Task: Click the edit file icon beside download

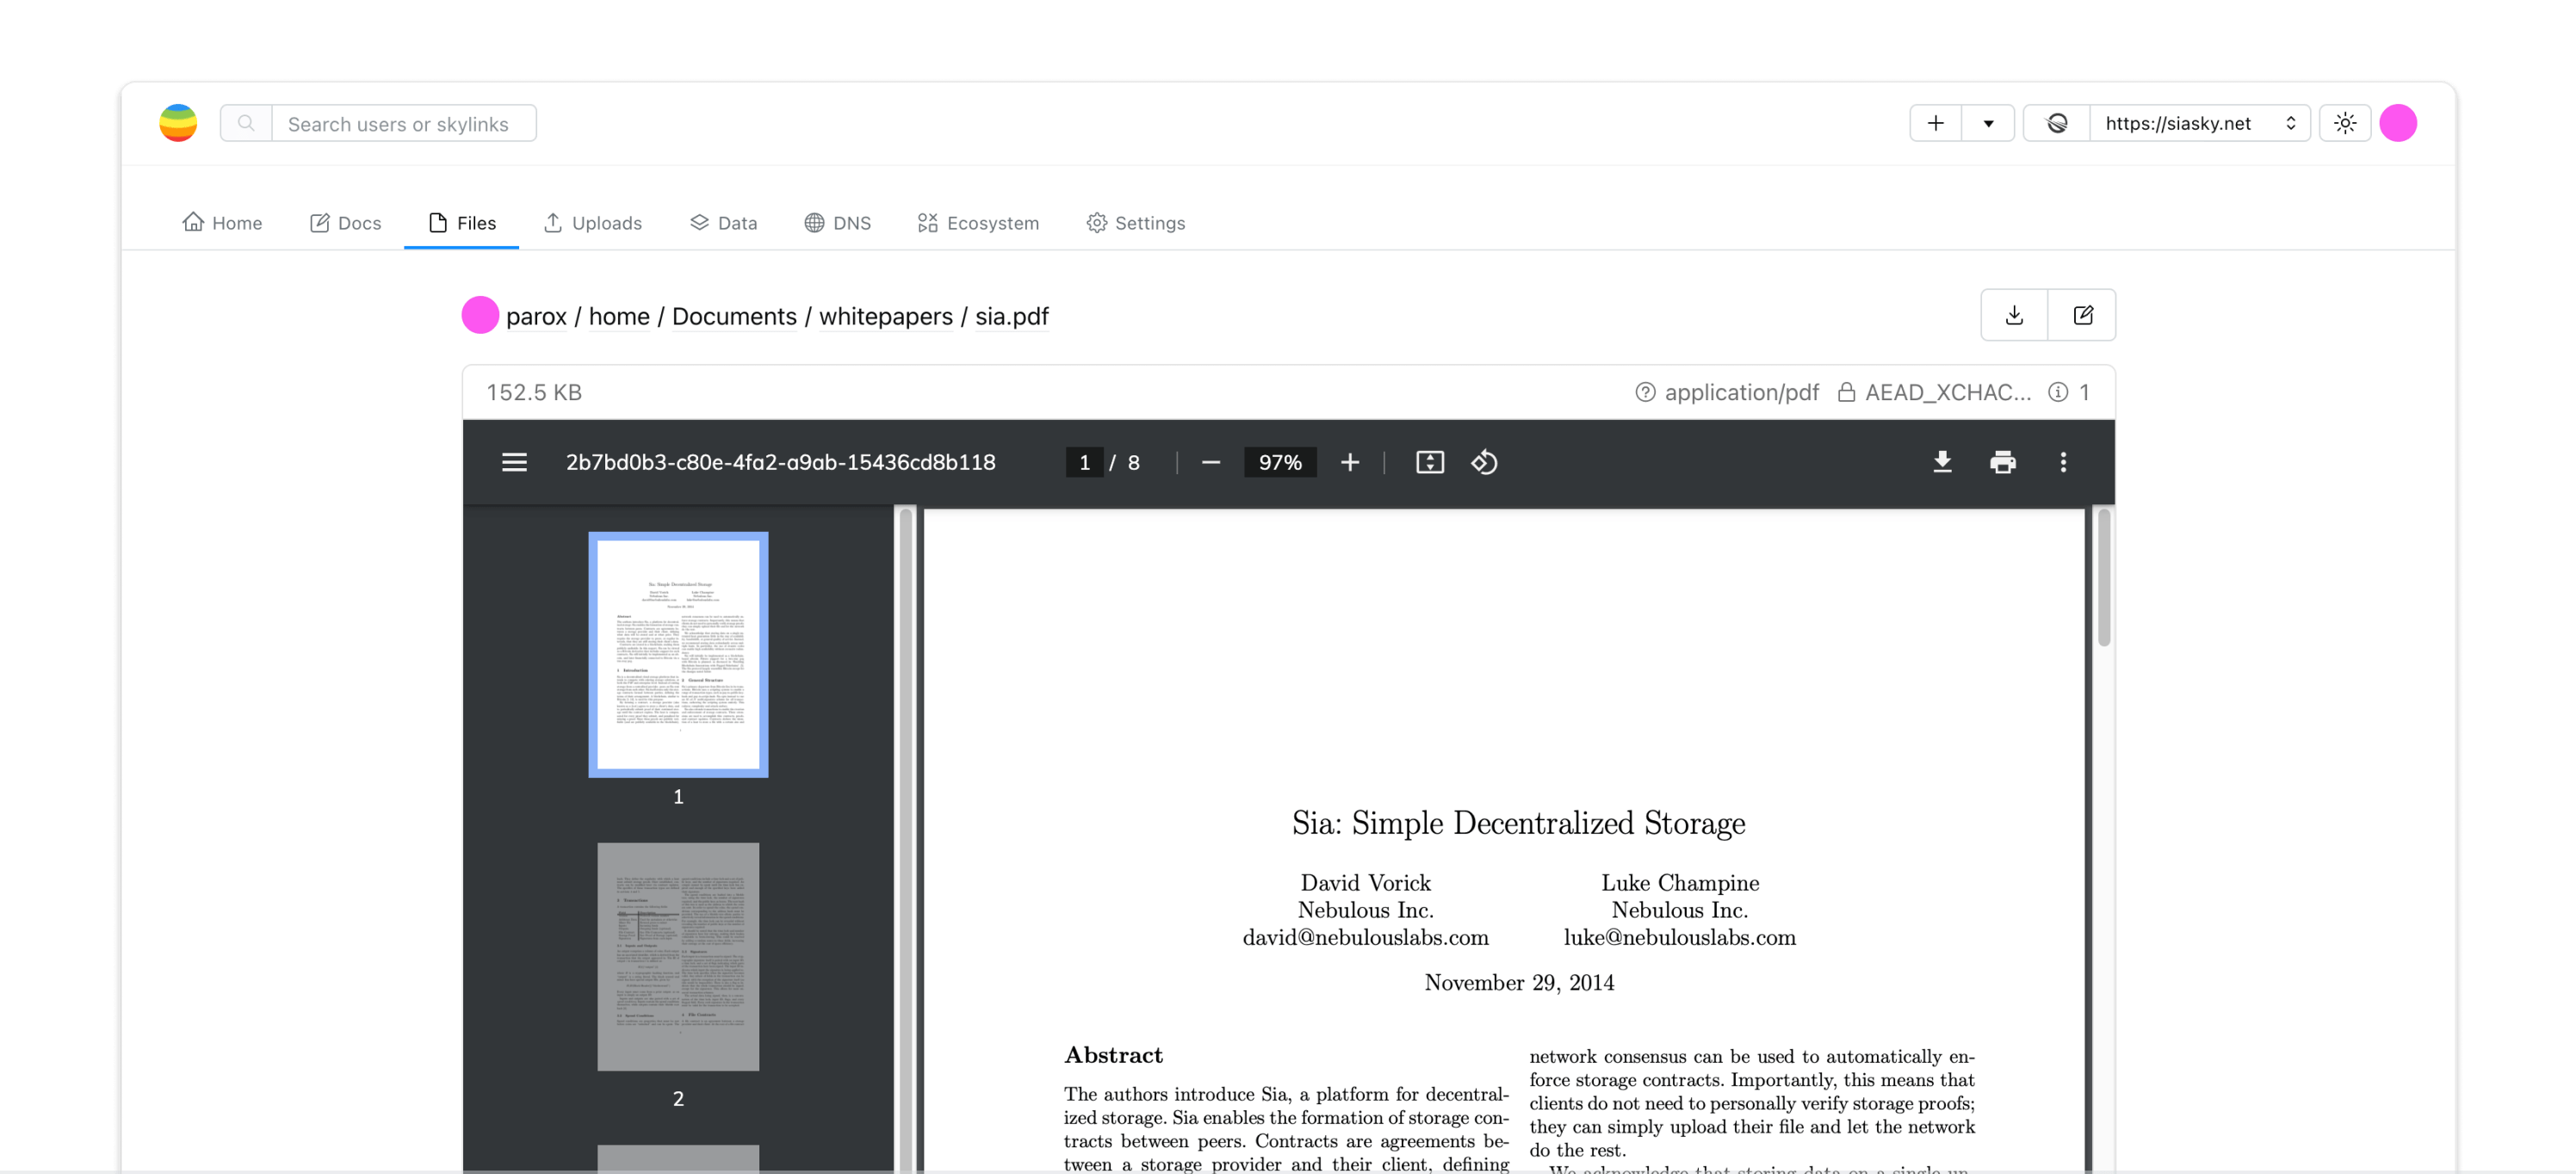Action: click(2082, 316)
